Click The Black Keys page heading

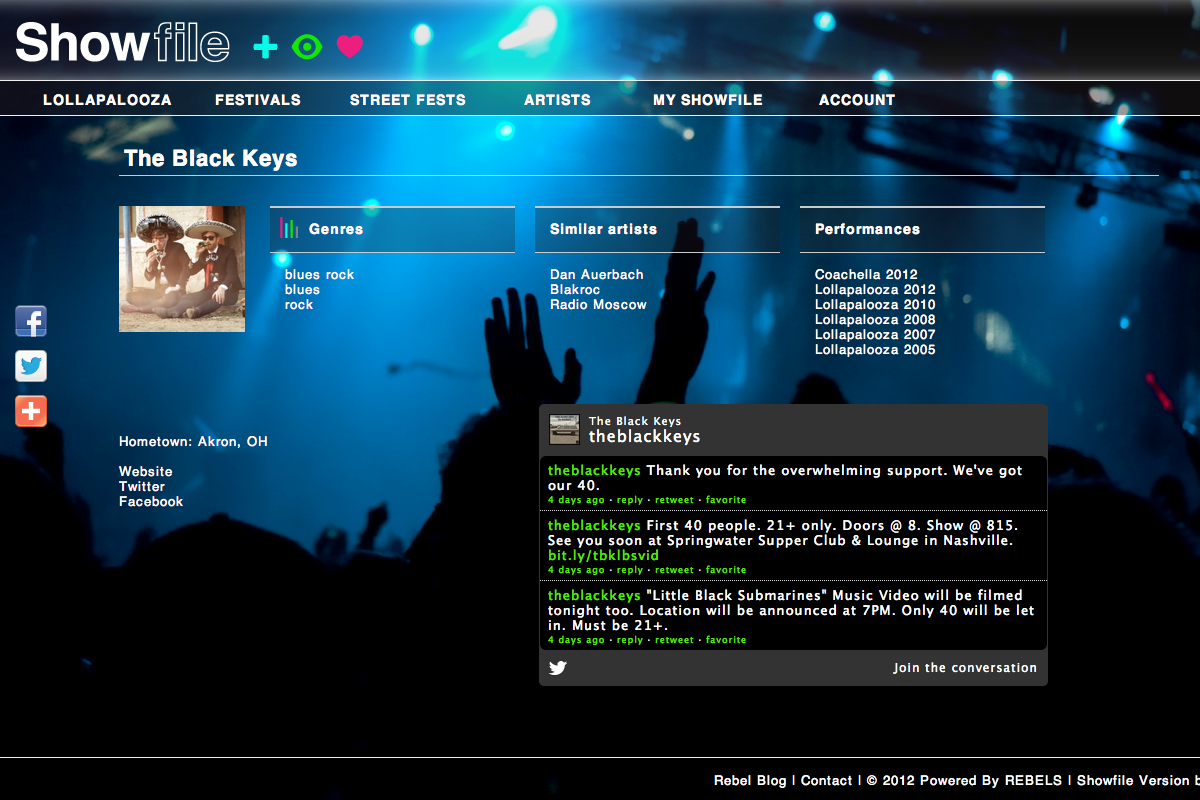(x=211, y=159)
